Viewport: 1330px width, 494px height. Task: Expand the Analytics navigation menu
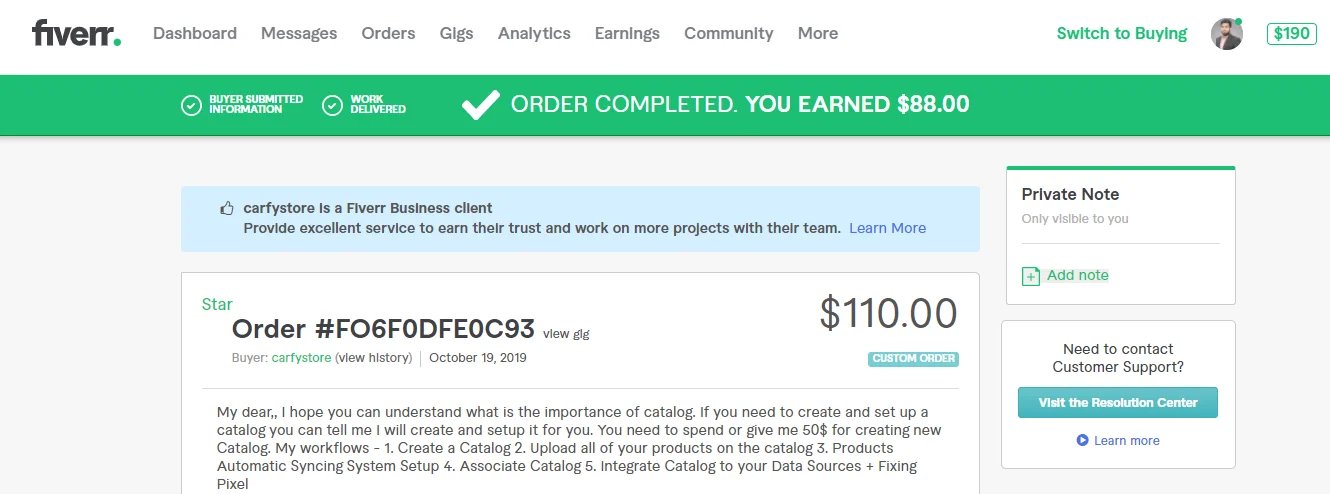[534, 33]
